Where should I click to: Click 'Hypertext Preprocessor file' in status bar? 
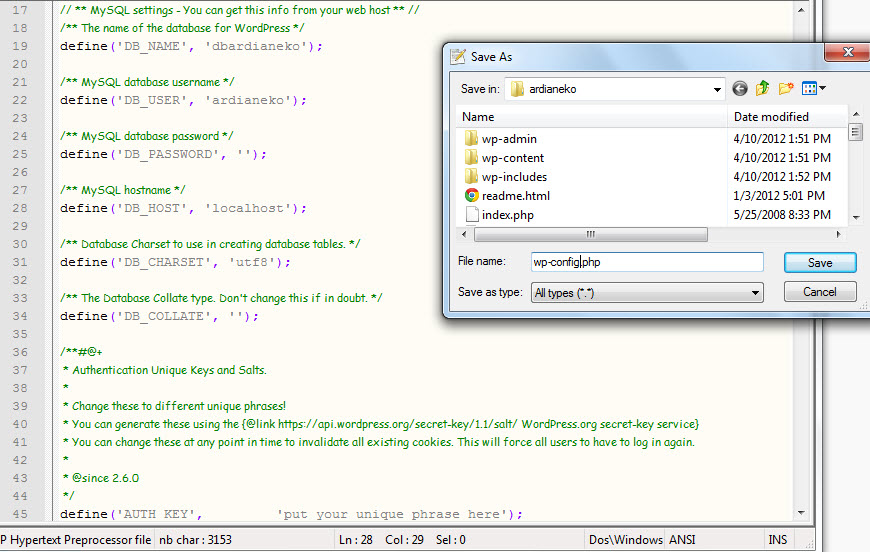[x=80, y=540]
